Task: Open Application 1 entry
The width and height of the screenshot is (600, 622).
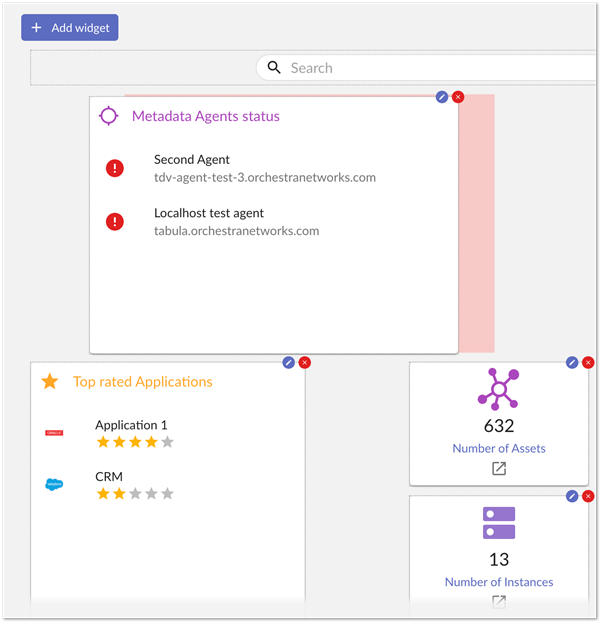Action: tap(131, 425)
